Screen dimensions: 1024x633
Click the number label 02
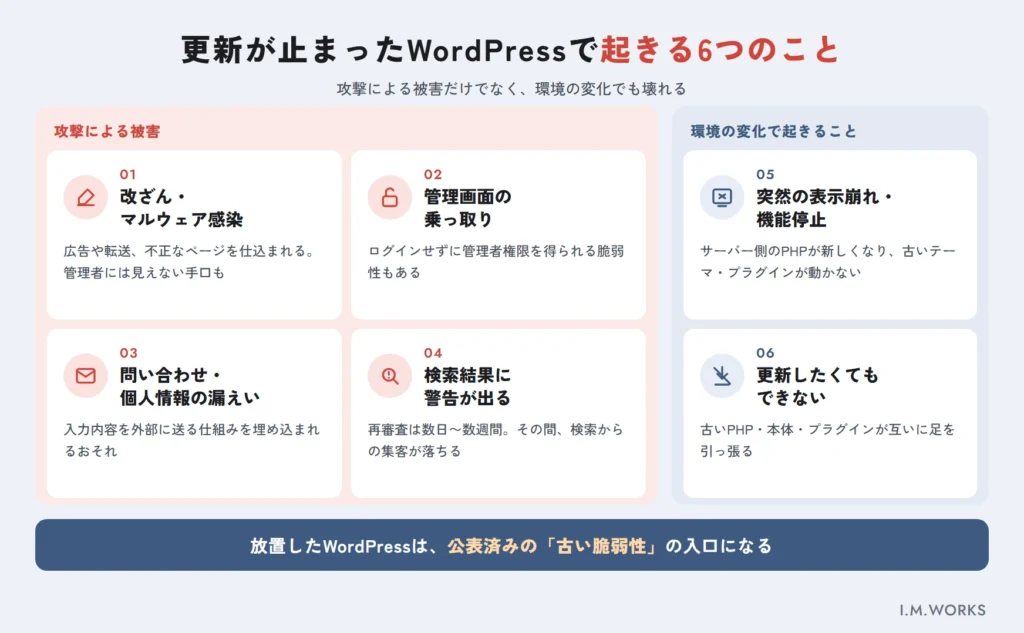(x=433, y=174)
